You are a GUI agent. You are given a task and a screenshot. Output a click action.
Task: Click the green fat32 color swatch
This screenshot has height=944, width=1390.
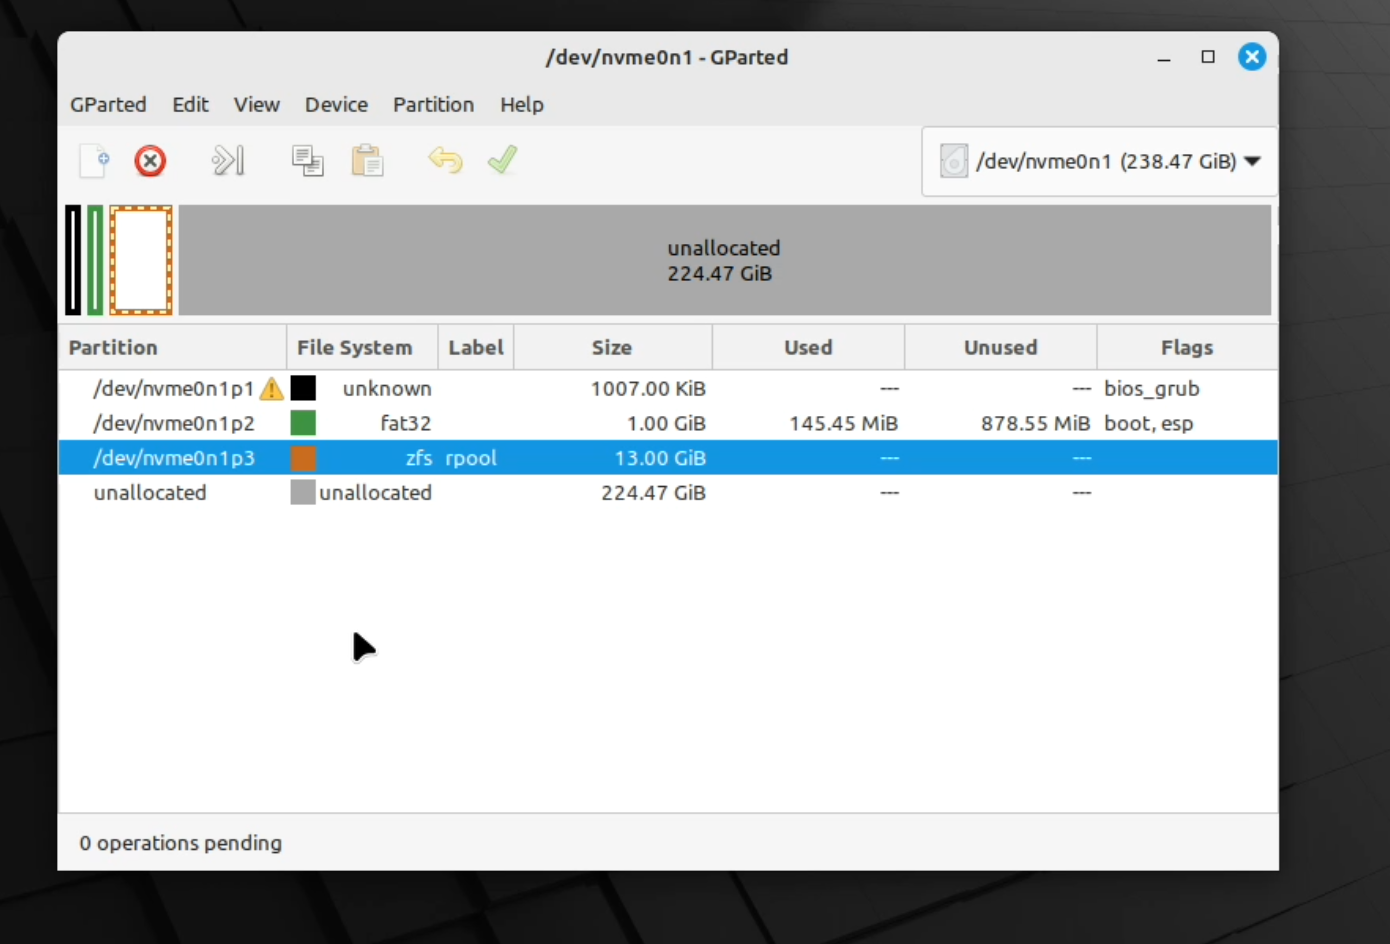tap(303, 423)
